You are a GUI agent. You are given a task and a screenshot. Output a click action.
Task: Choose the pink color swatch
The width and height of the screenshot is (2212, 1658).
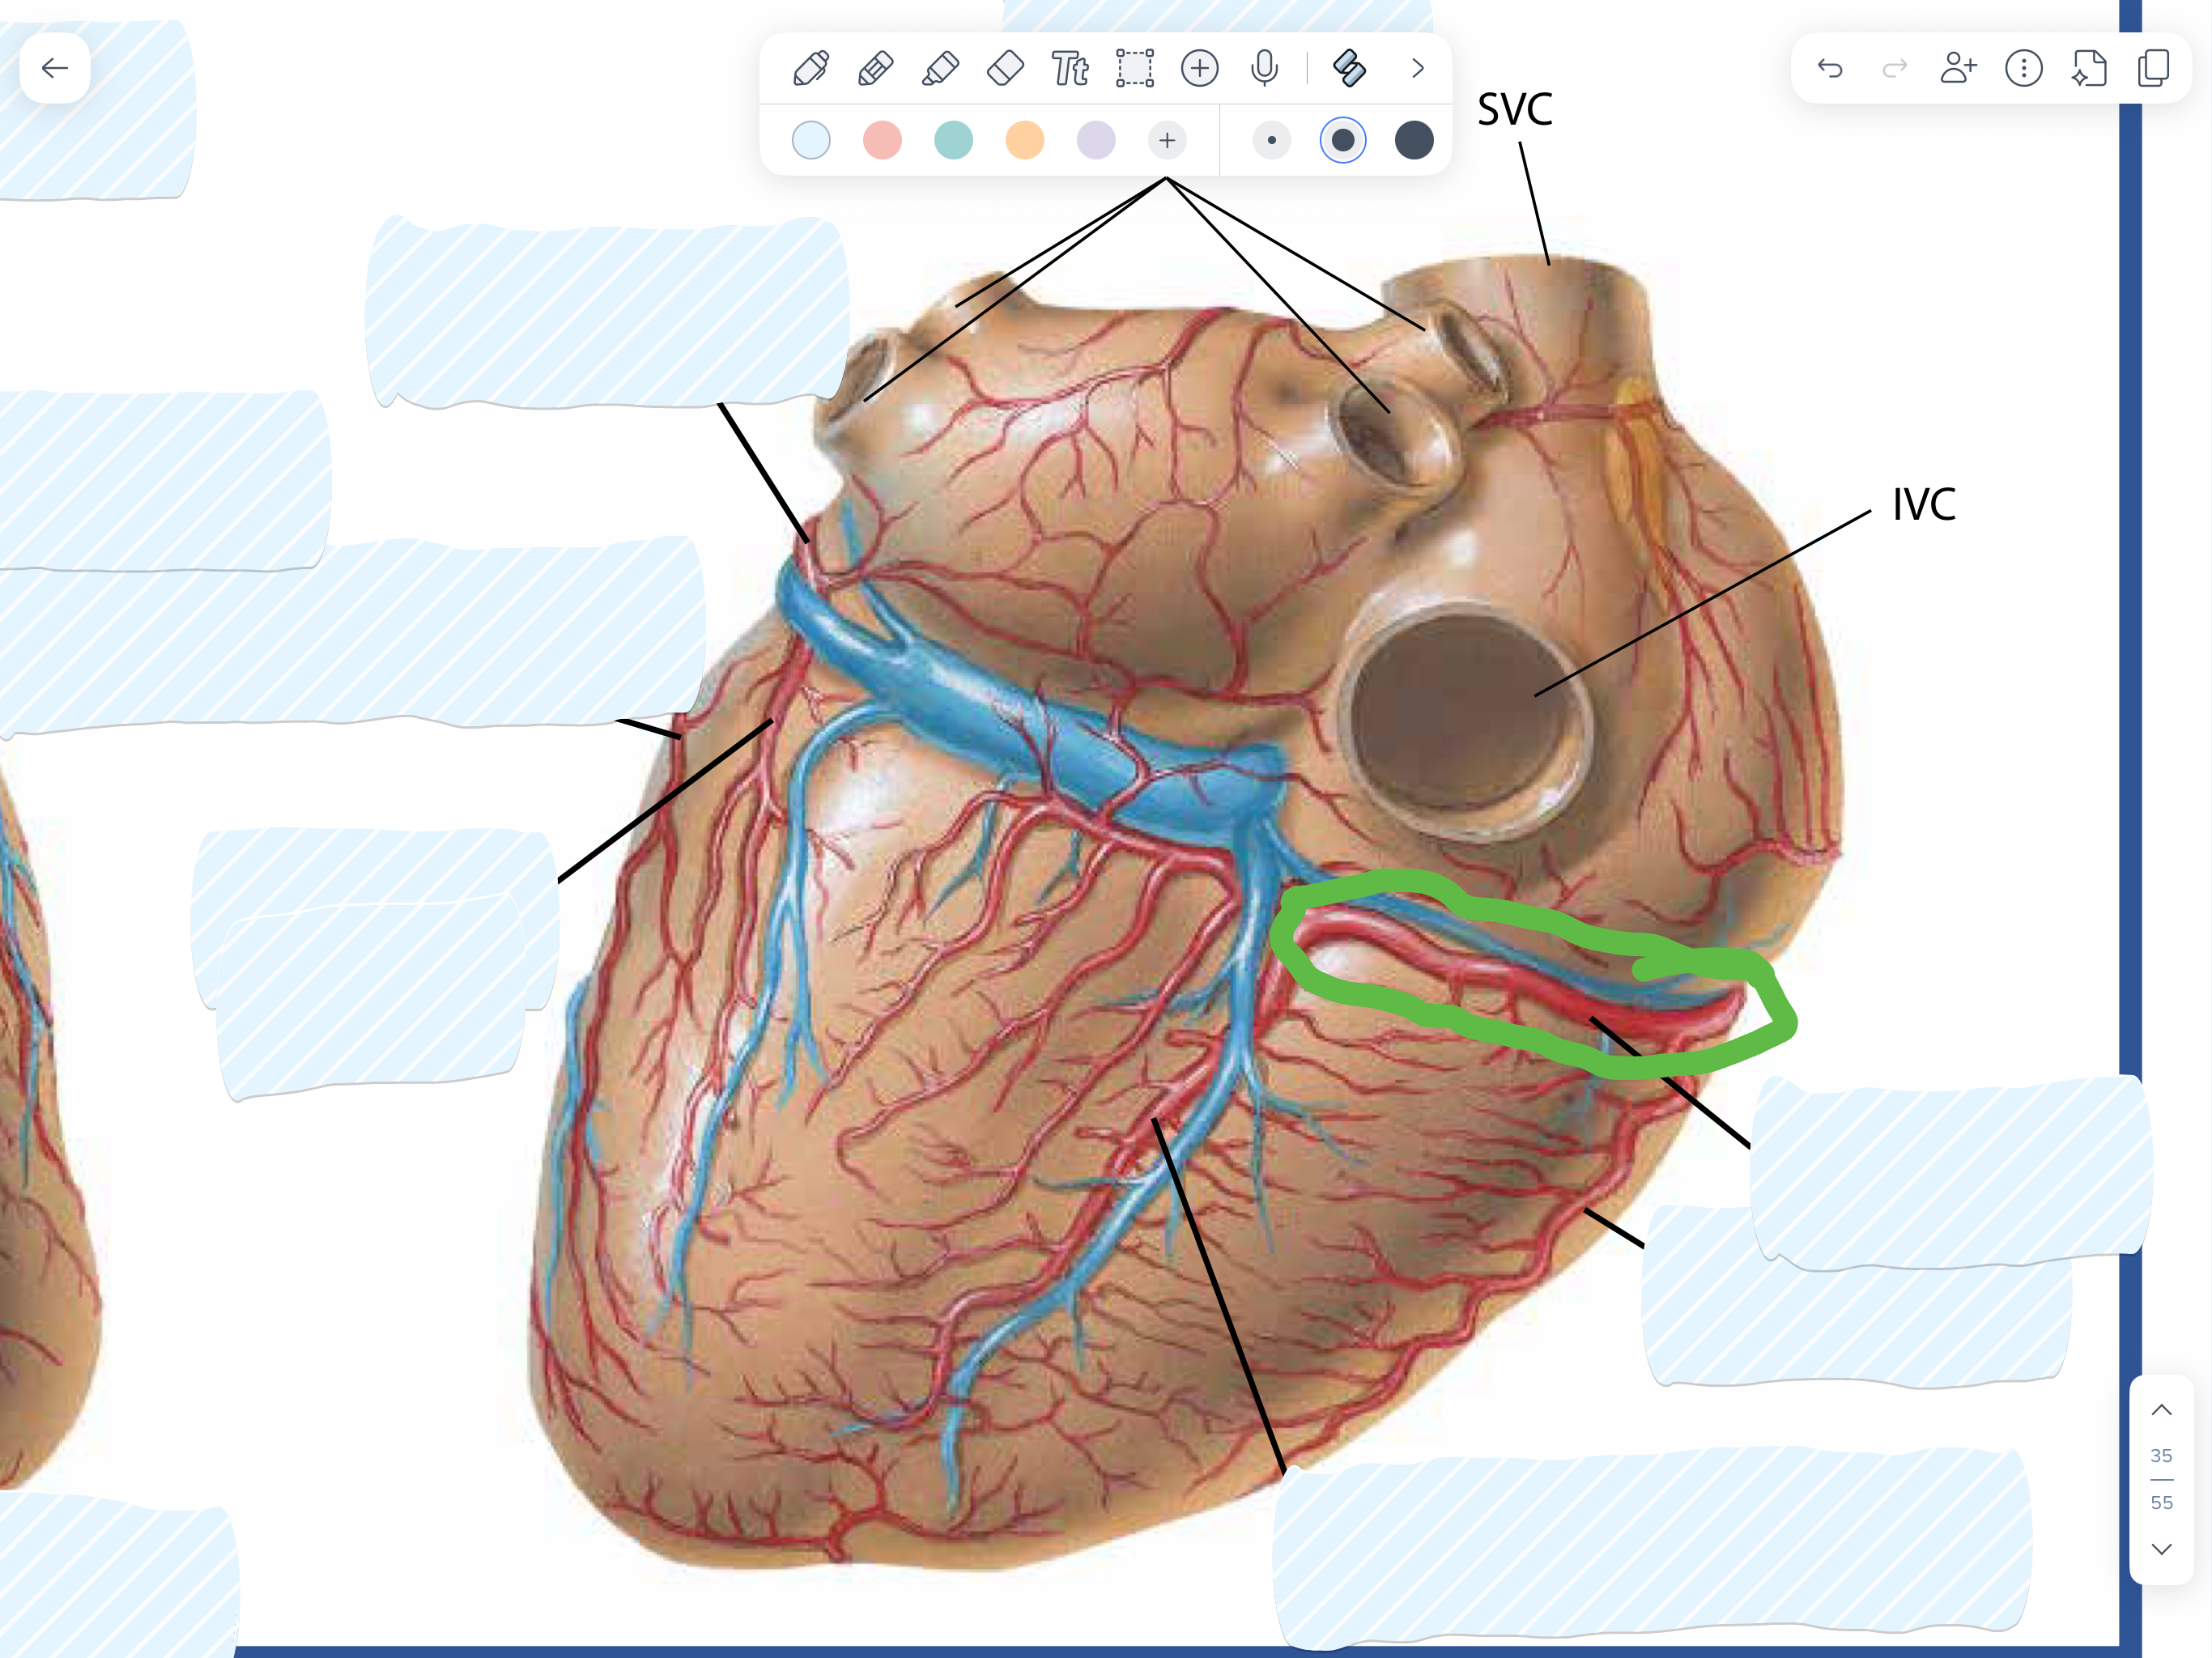(x=882, y=140)
